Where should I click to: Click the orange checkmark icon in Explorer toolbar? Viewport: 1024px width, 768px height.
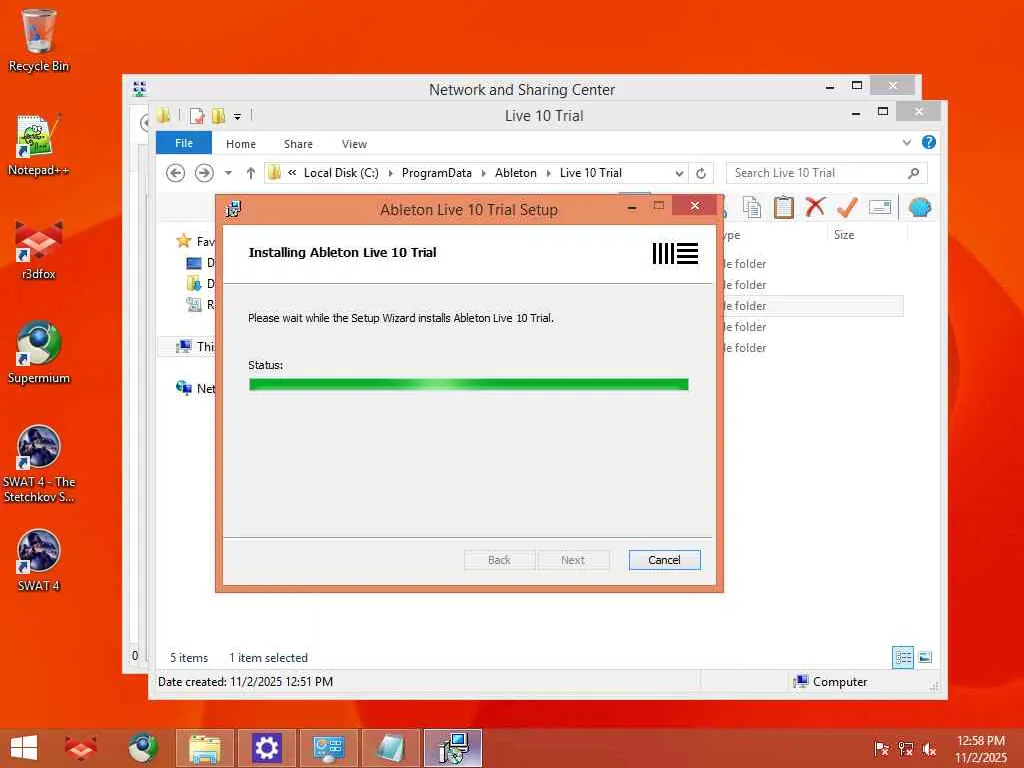pyautogui.click(x=847, y=208)
